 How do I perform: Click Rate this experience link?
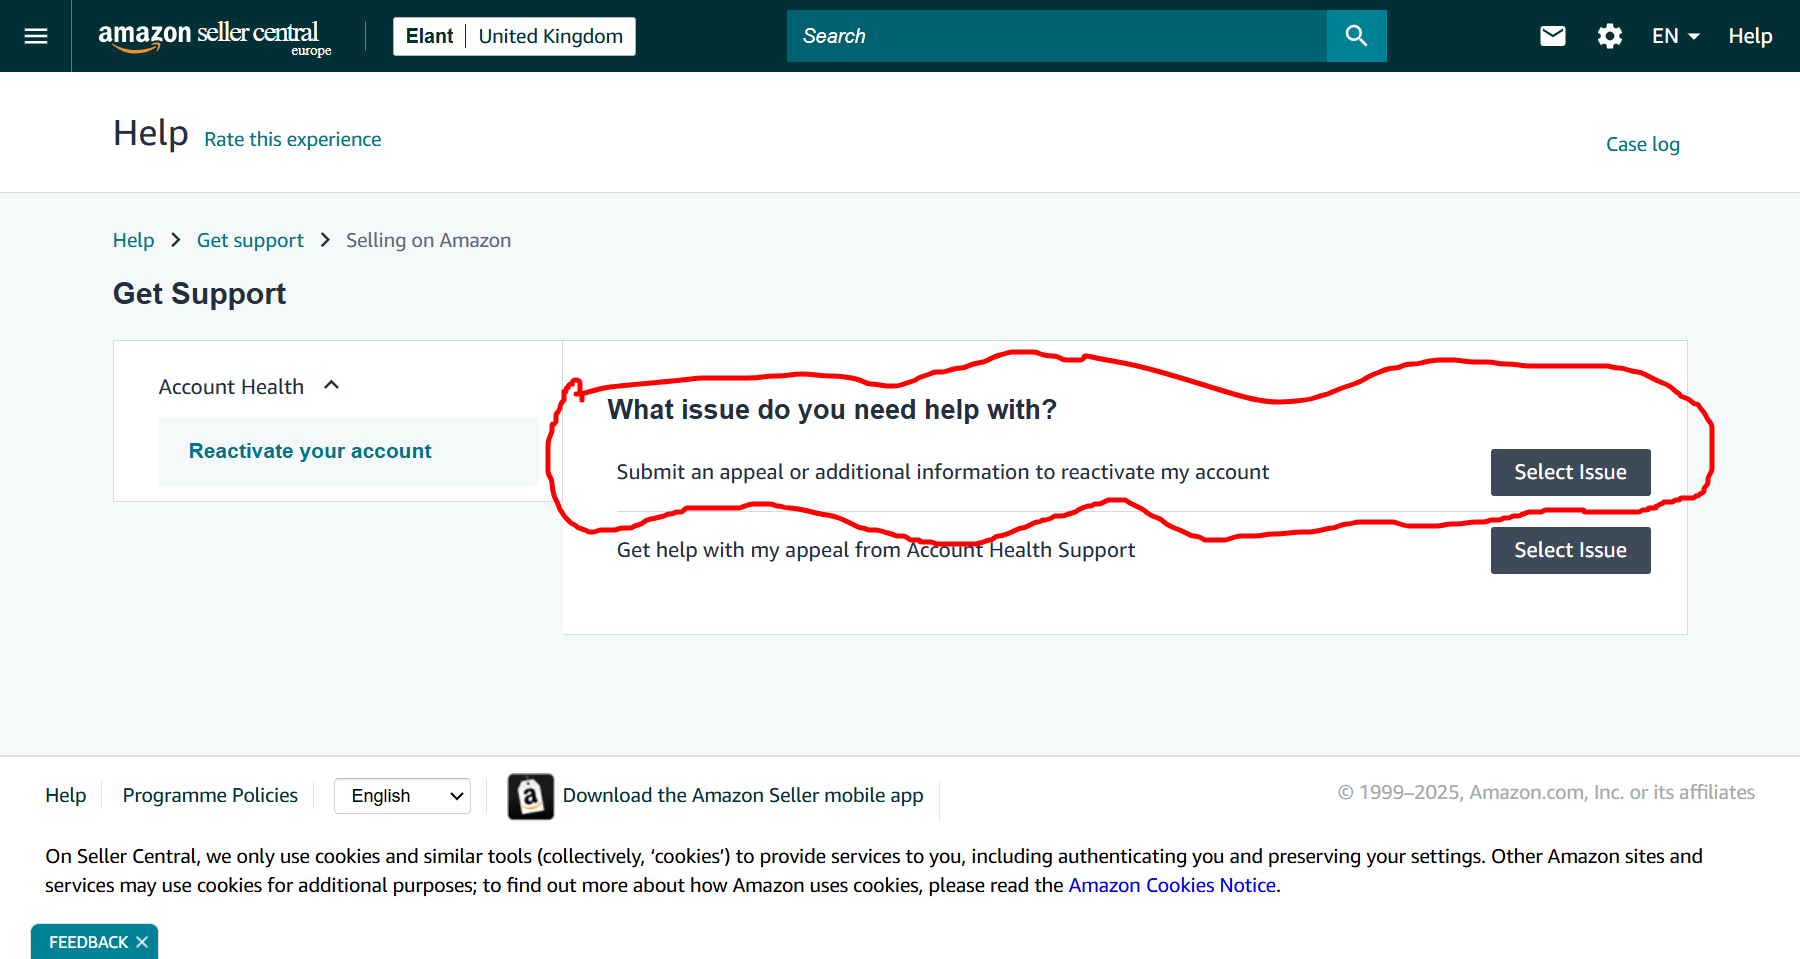292,139
